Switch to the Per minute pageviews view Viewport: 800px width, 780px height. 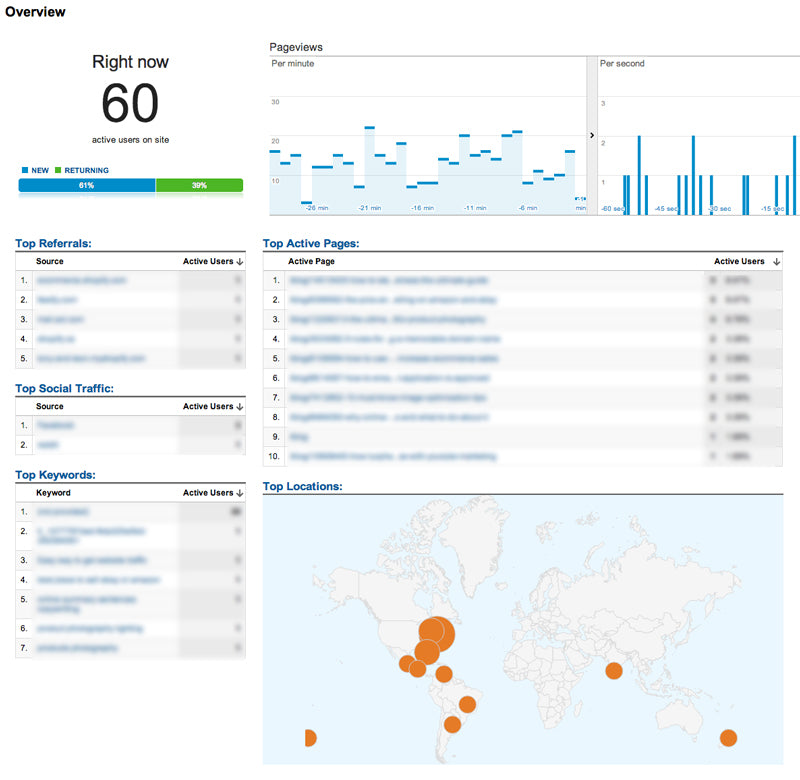pos(290,63)
